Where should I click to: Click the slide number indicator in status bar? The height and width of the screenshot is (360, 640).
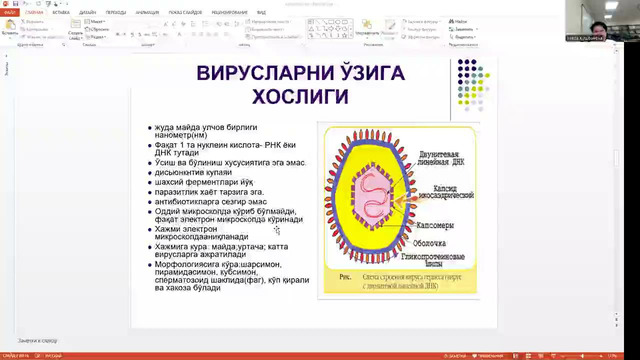[x=16, y=356]
